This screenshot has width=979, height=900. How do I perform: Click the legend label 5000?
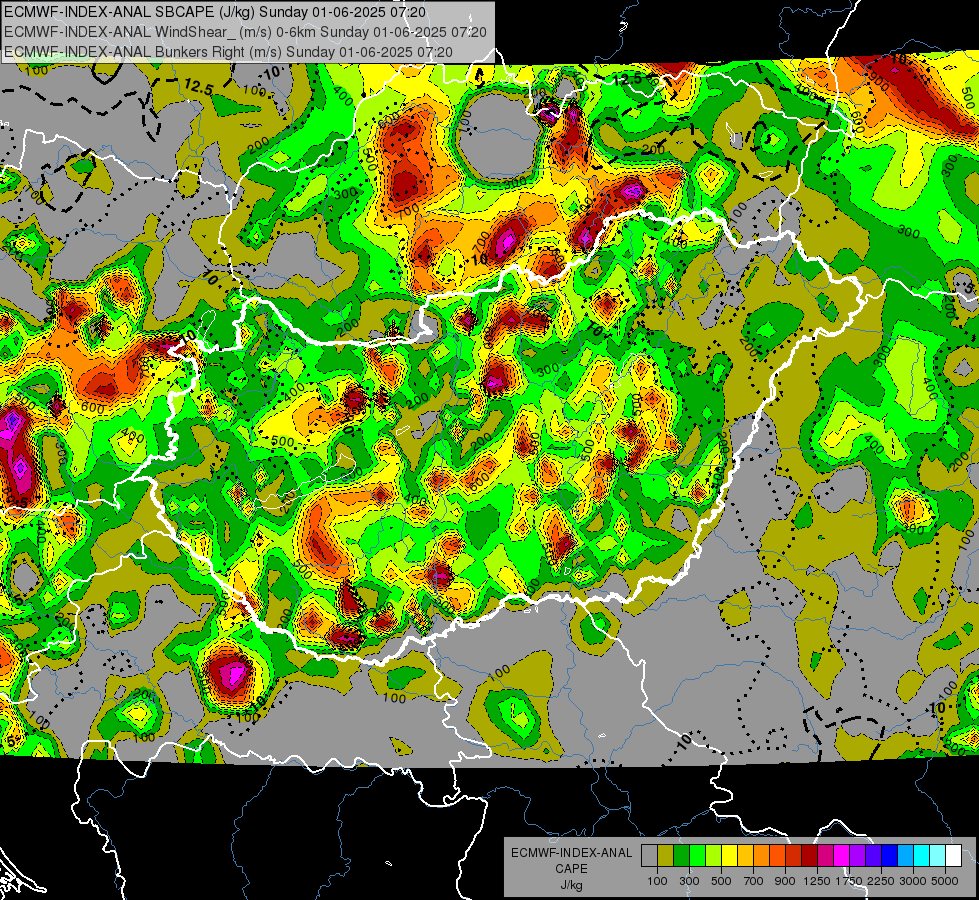pyautogui.click(x=945, y=881)
